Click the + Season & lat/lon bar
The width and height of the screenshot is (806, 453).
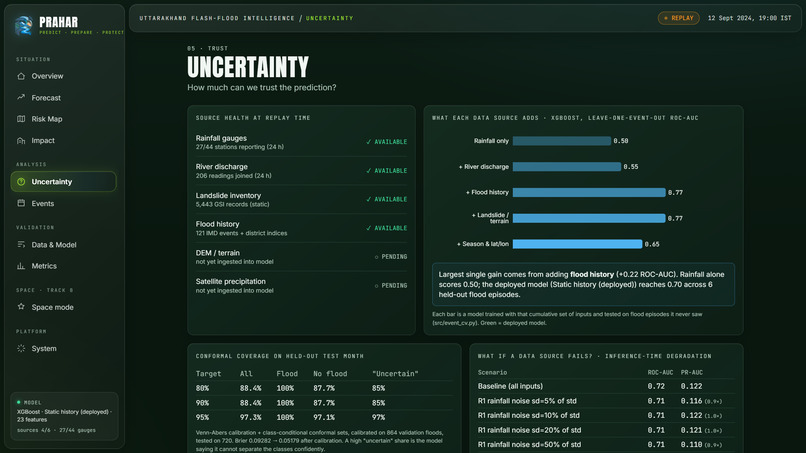pos(577,244)
